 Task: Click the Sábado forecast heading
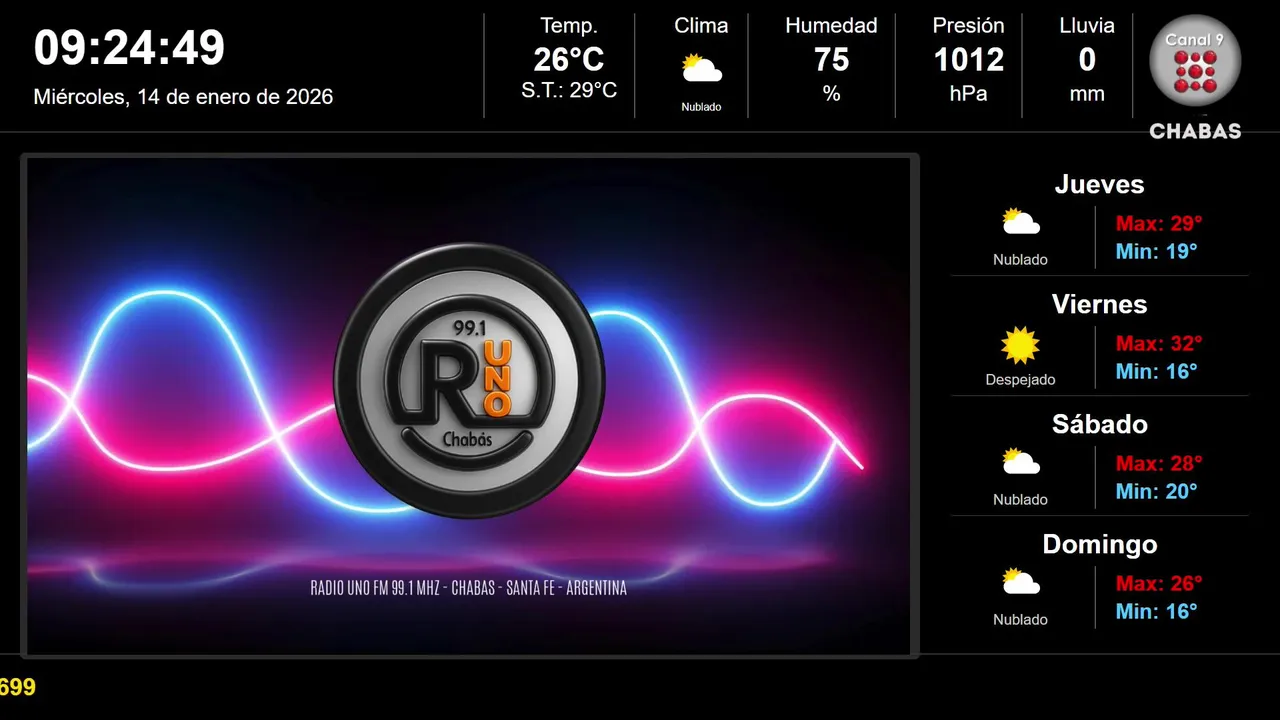point(1099,424)
